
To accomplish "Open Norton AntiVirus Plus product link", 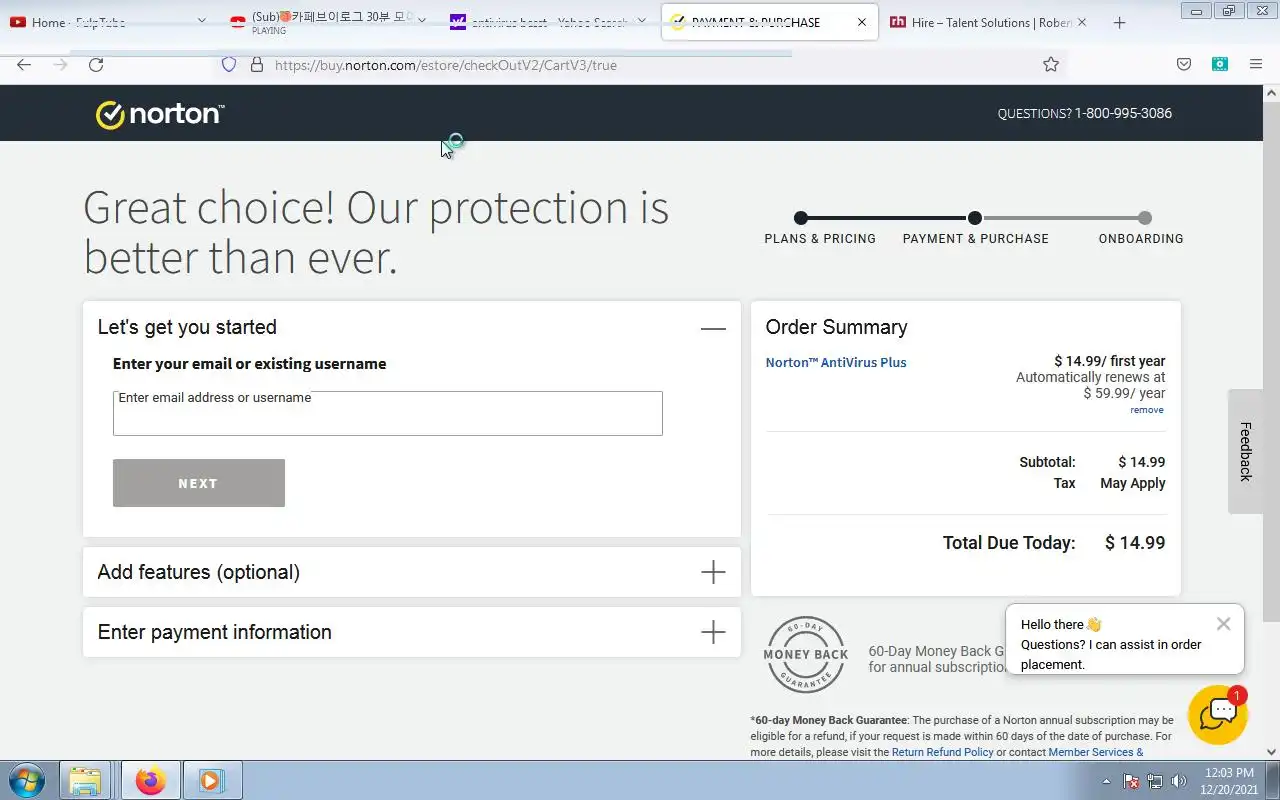I will pyautogui.click(x=836, y=362).
